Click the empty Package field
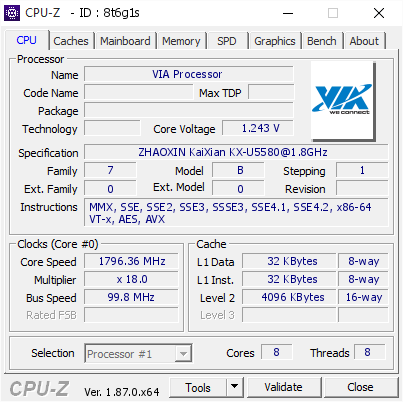The width and height of the screenshot is (403, 402). [x=189, y=110]
